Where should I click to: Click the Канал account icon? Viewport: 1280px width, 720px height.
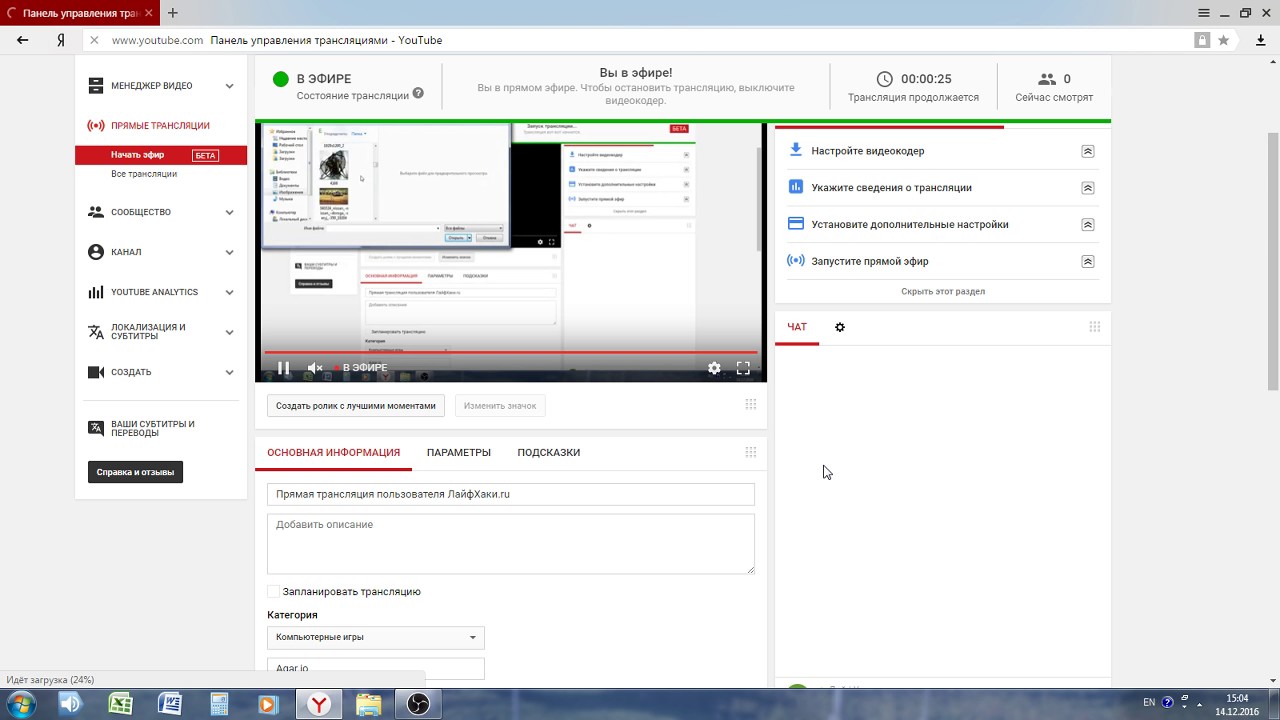coord(96,252)
